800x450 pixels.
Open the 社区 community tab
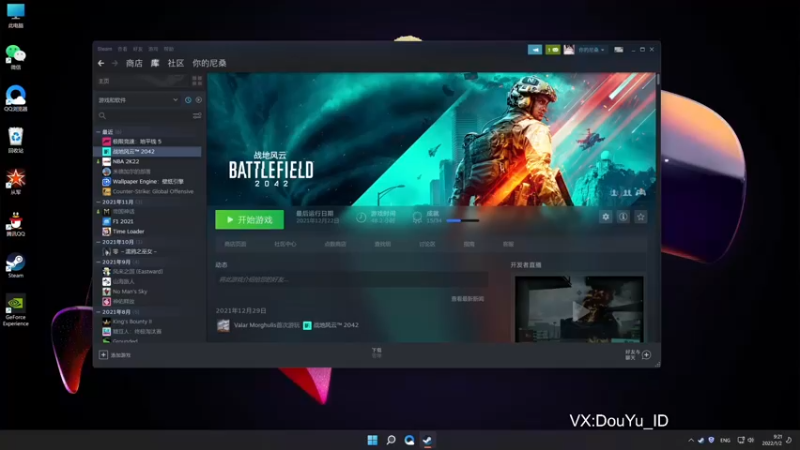[x=176, y=63]
